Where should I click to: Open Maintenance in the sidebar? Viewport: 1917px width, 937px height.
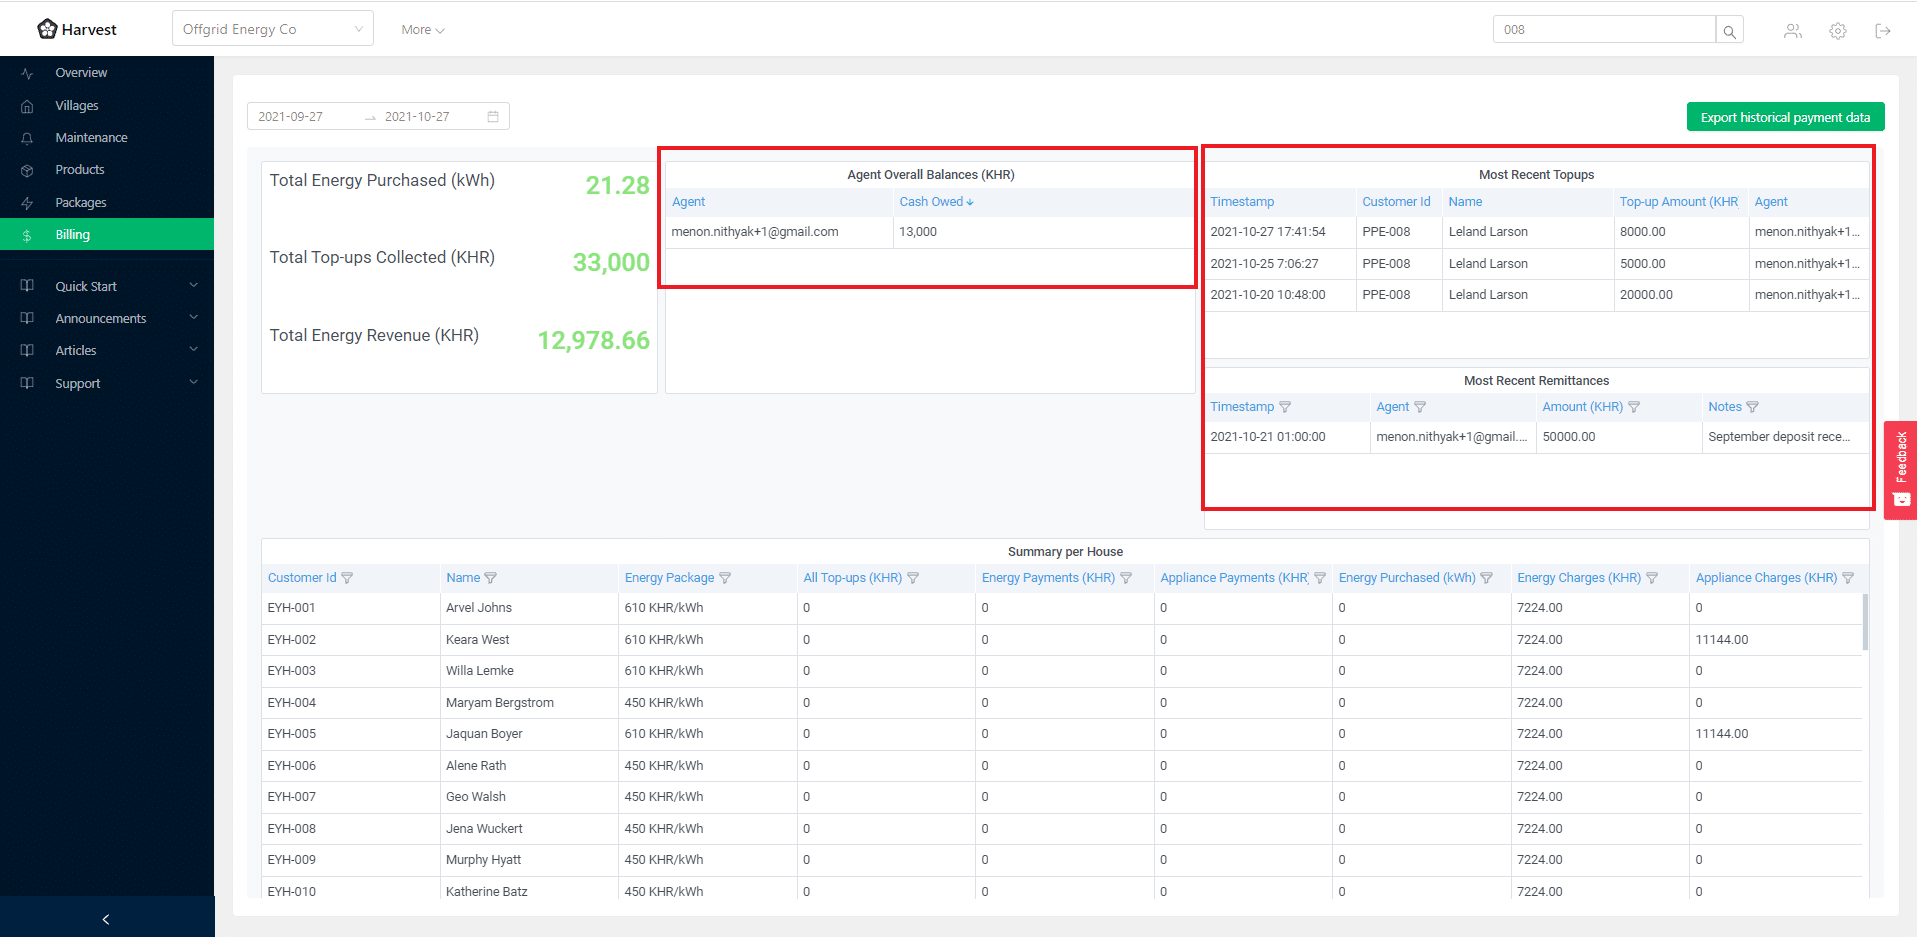[91, 137]
